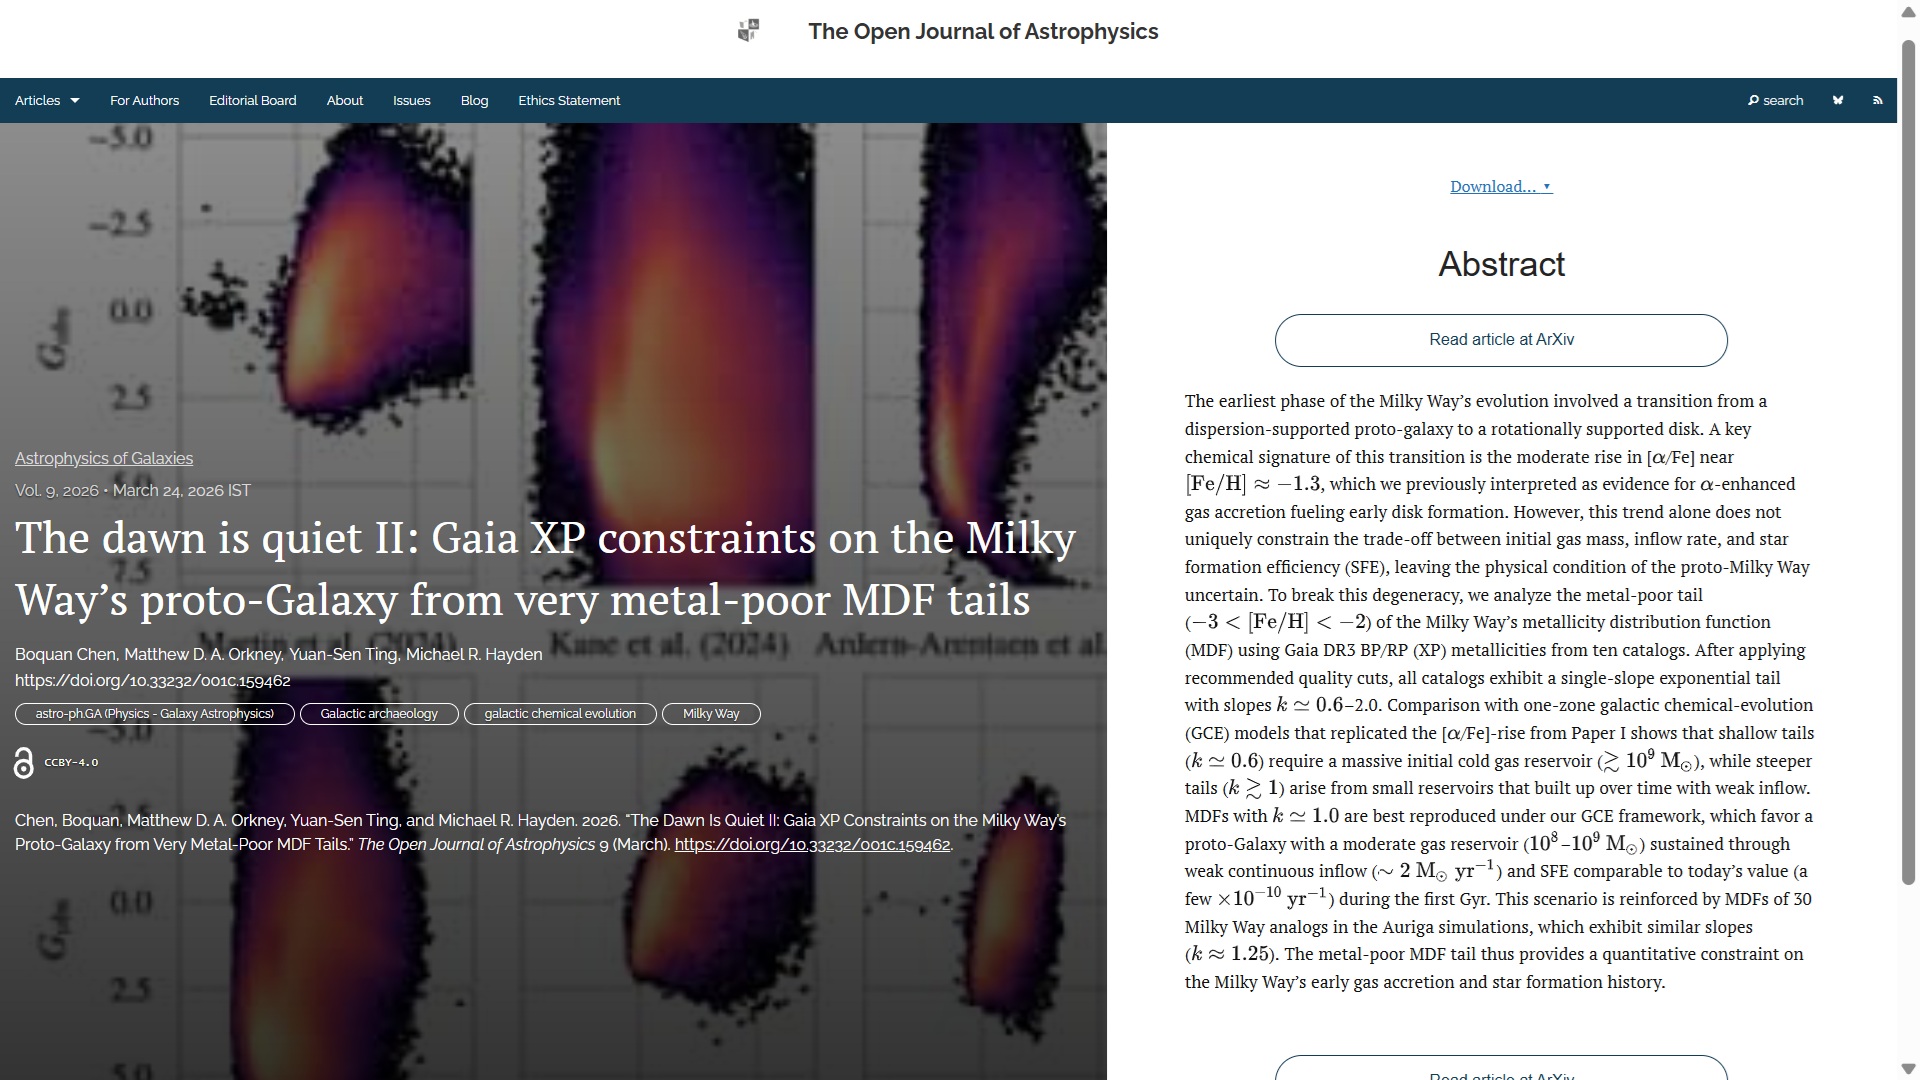This screenshot has width=1920, height=1080.
Task: Click the journal logo icon
Action: 748,31
